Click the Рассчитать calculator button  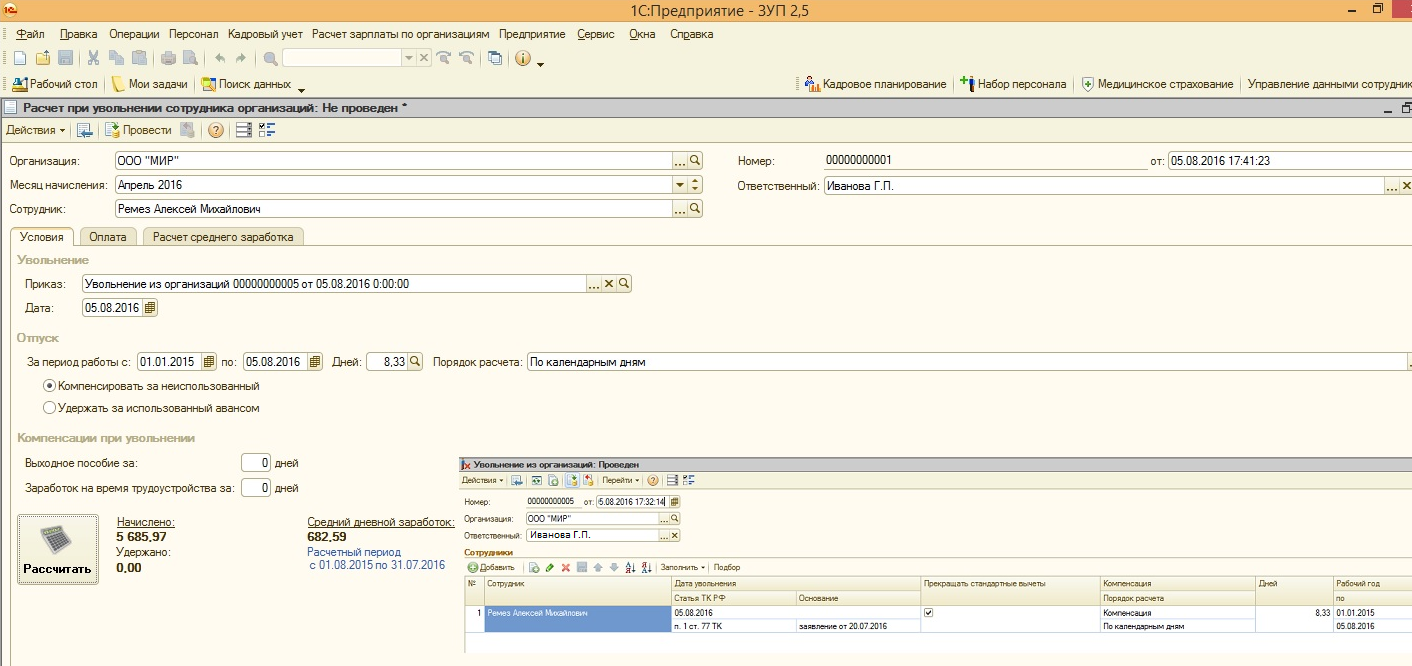pyautogui.click(x=58, y=549)
